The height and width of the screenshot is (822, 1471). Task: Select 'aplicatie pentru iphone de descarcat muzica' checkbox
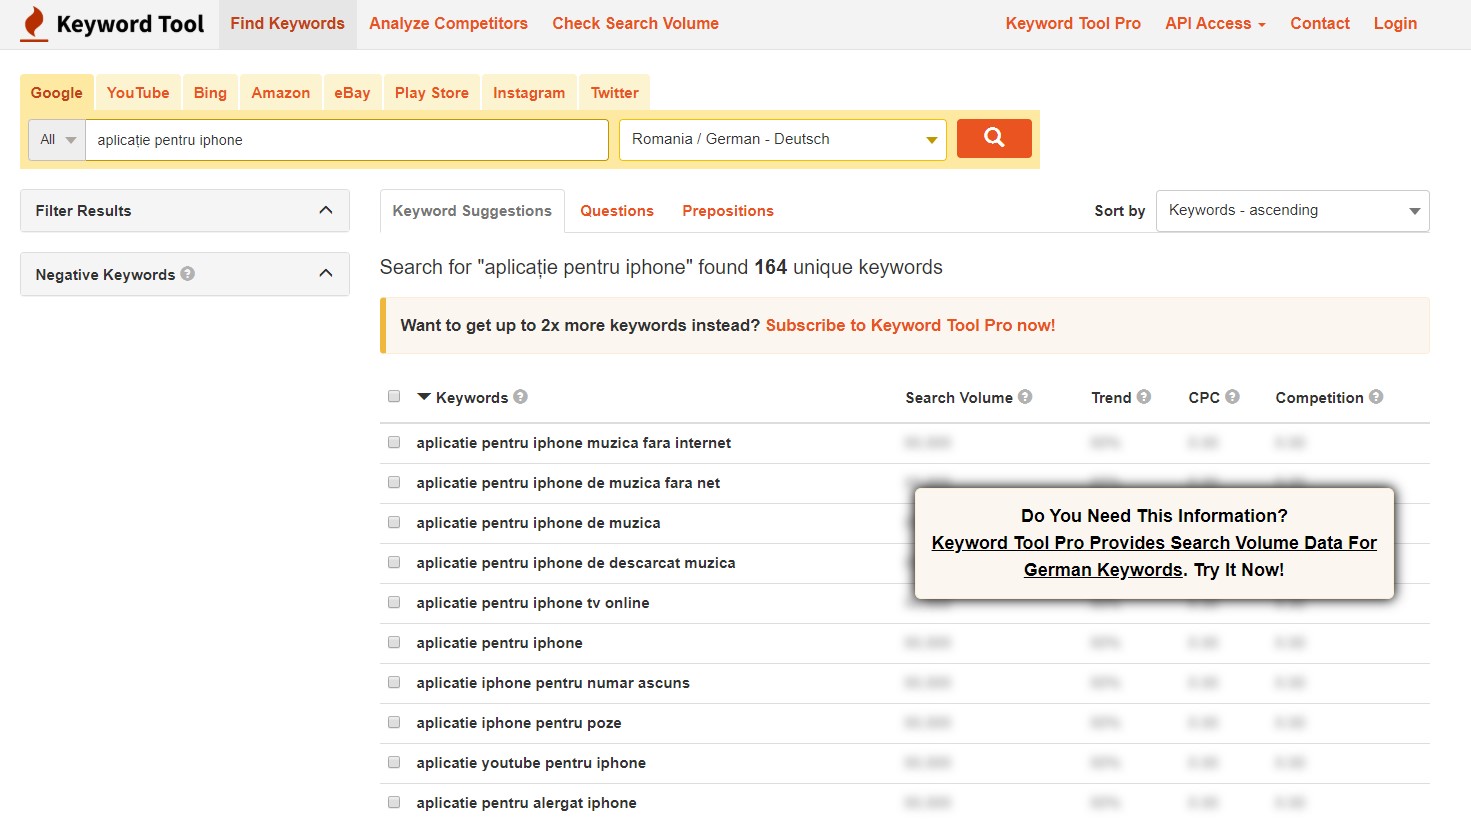coord(394,562)
